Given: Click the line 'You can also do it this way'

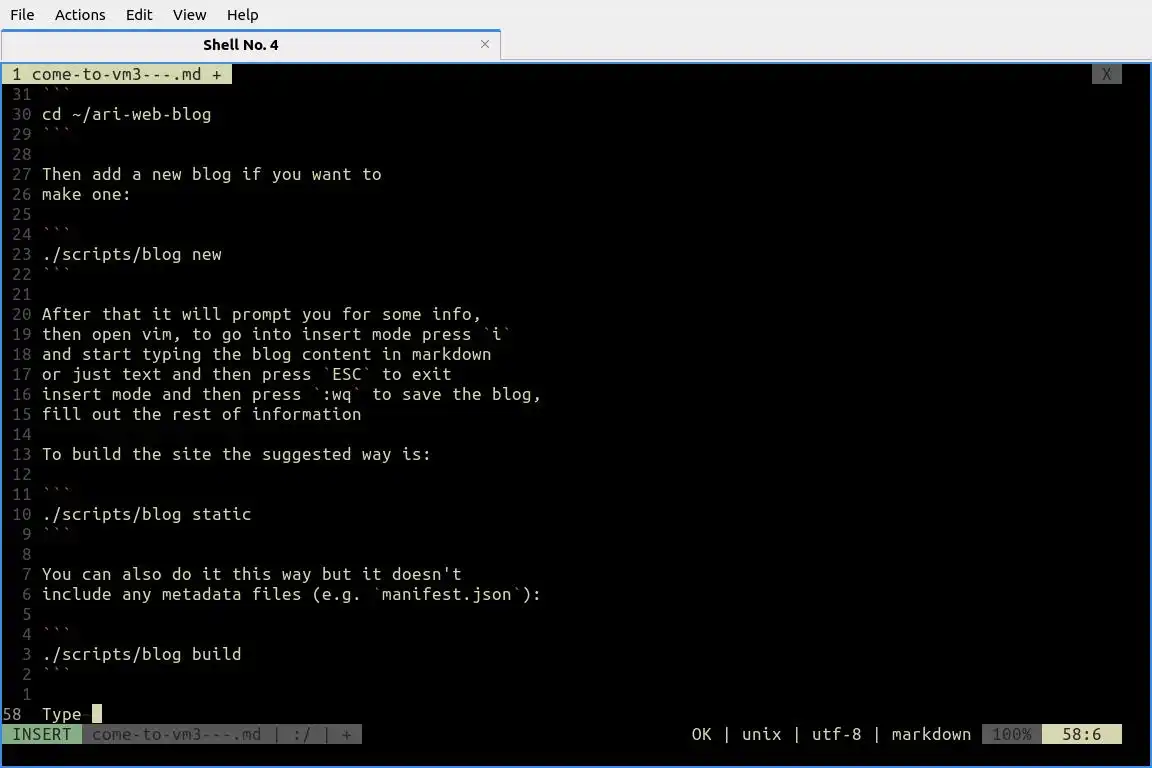Looking at the screenshot, I should click(251, 574).
